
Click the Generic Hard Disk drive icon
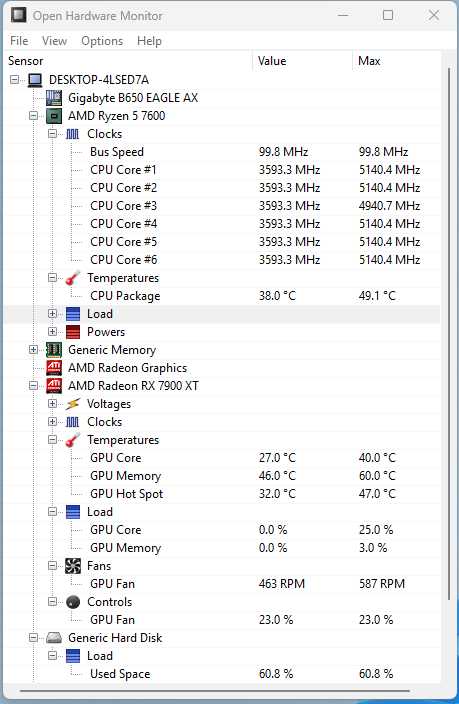pyautogui.click(x=54, y=638)
